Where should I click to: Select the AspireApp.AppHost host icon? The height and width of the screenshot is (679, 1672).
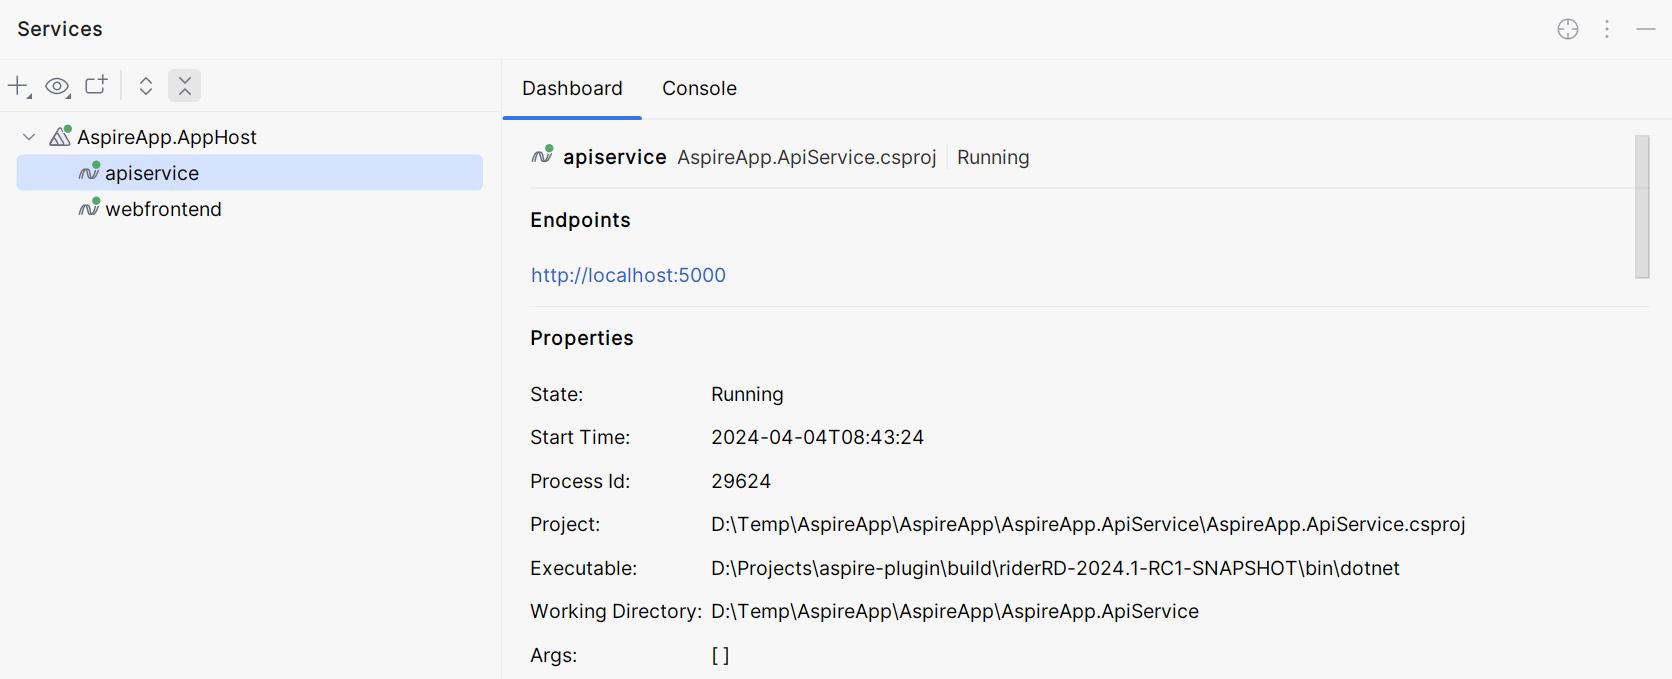click(x=60, y=136)
